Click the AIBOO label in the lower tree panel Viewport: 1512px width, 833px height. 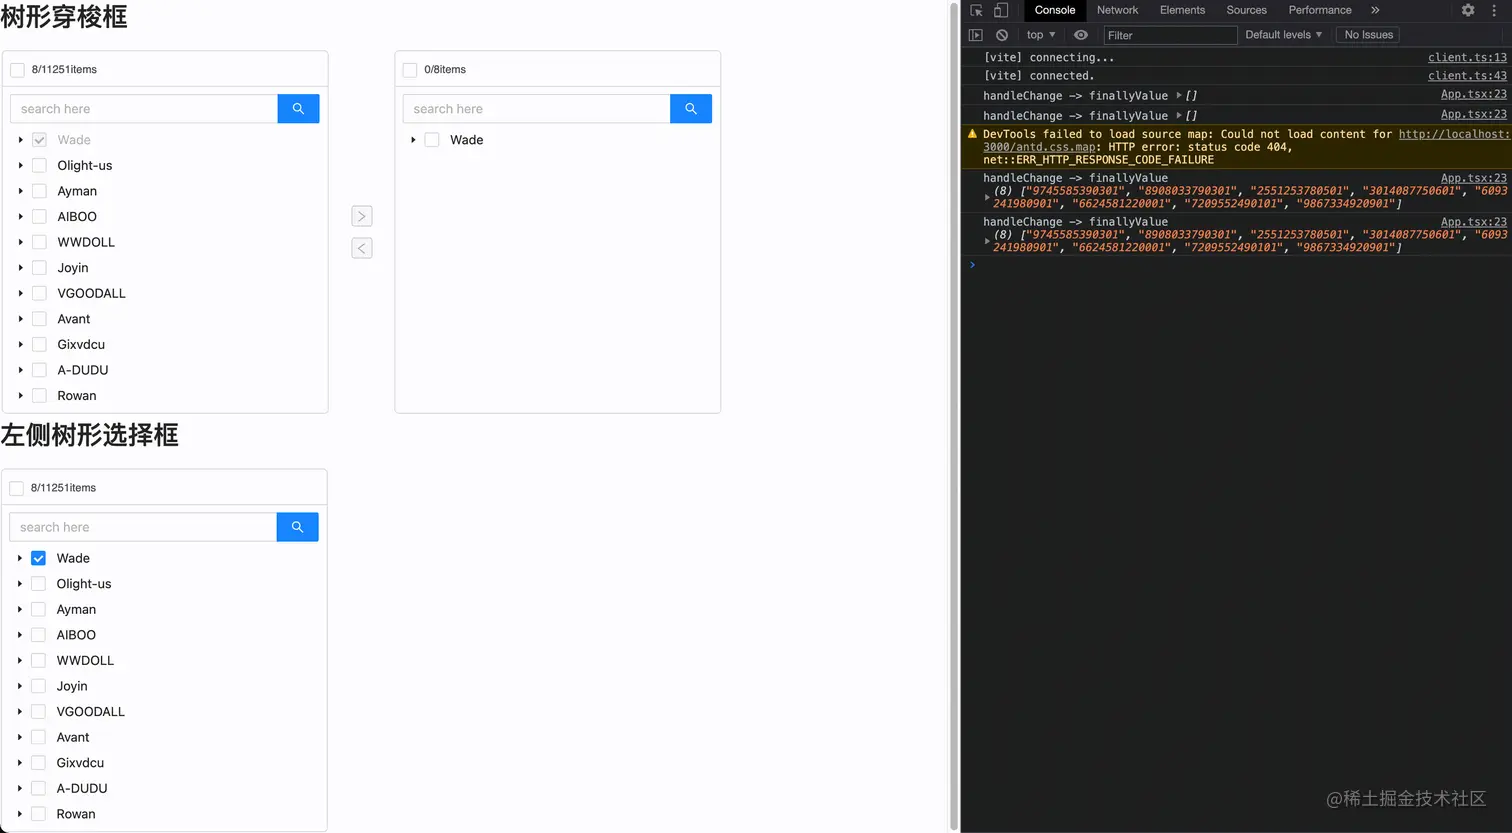point(76,635)
